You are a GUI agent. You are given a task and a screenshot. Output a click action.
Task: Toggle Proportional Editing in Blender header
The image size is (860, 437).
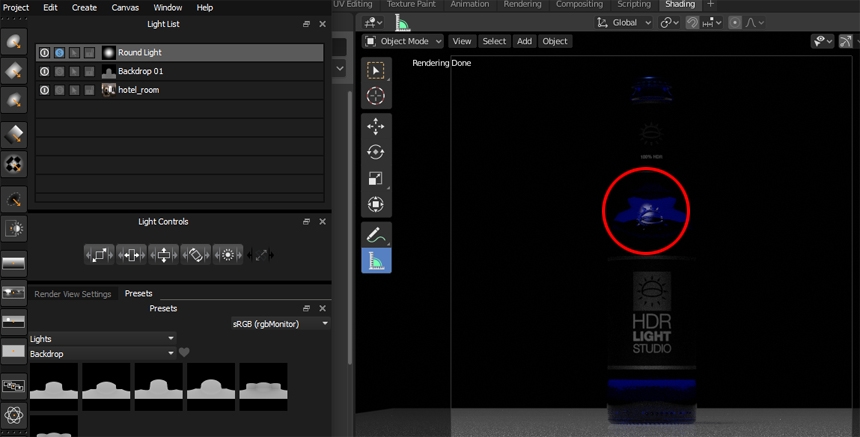click(x=735, y=22)
